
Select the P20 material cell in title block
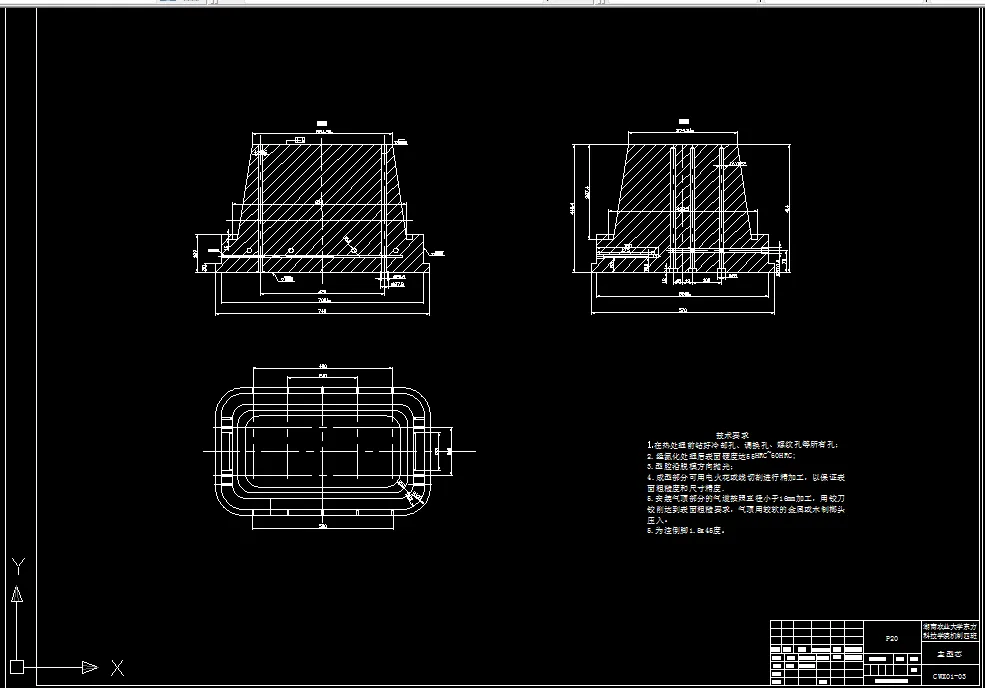pos(892,638)
